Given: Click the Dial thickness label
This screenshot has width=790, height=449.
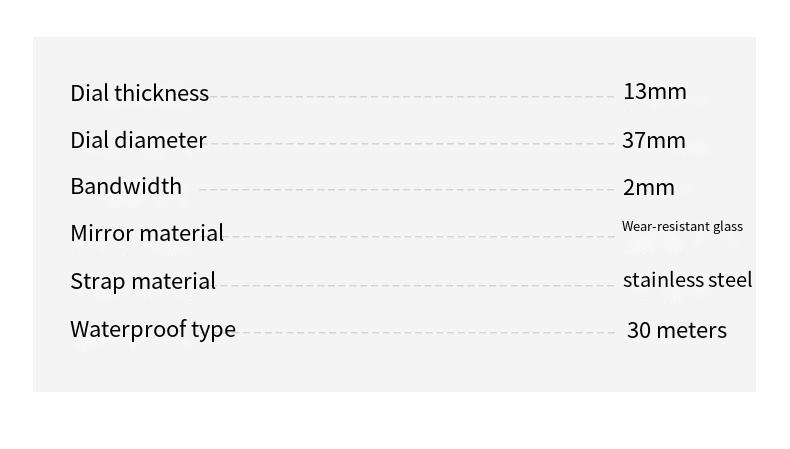Looking at the screenshot, I should [x=139, y=93].
